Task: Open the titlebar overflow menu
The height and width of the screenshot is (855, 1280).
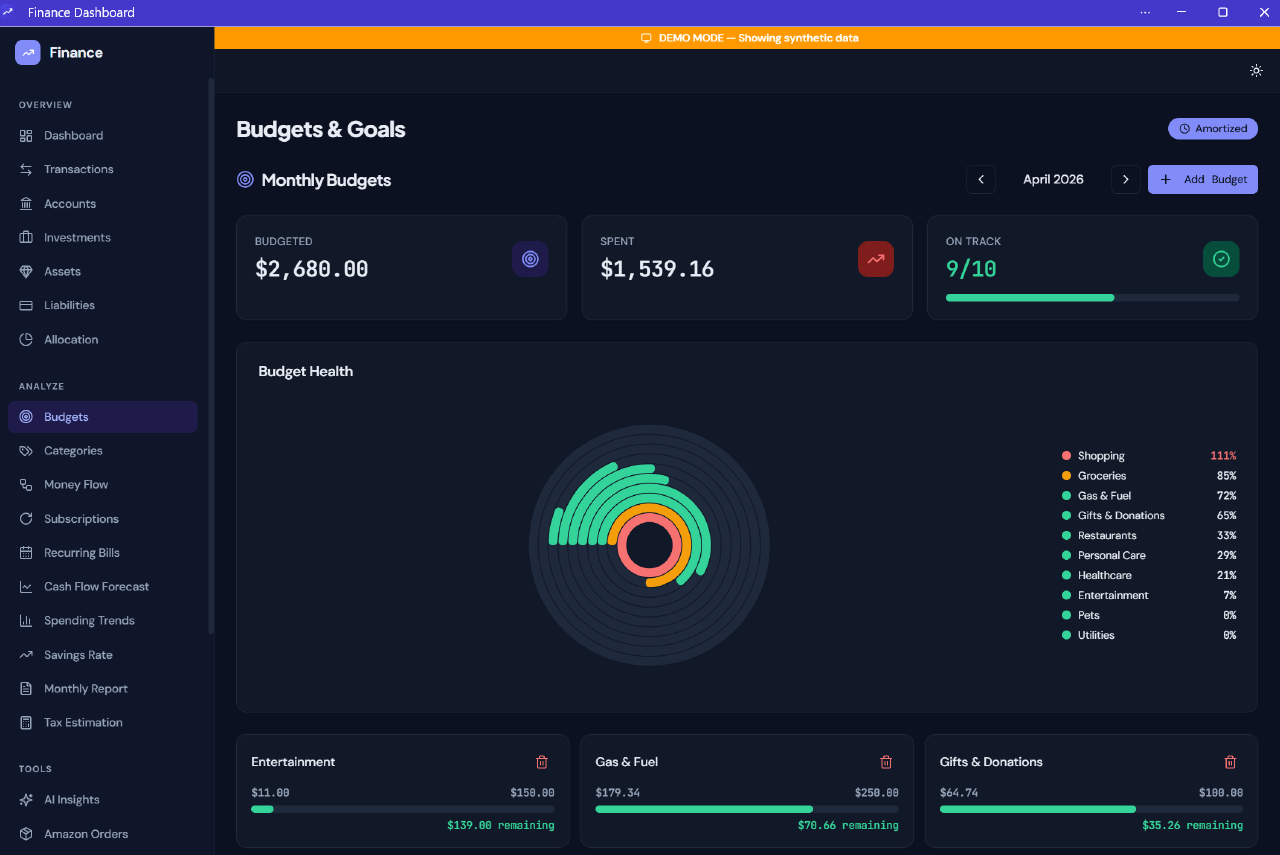Action: click(1144, 12)
